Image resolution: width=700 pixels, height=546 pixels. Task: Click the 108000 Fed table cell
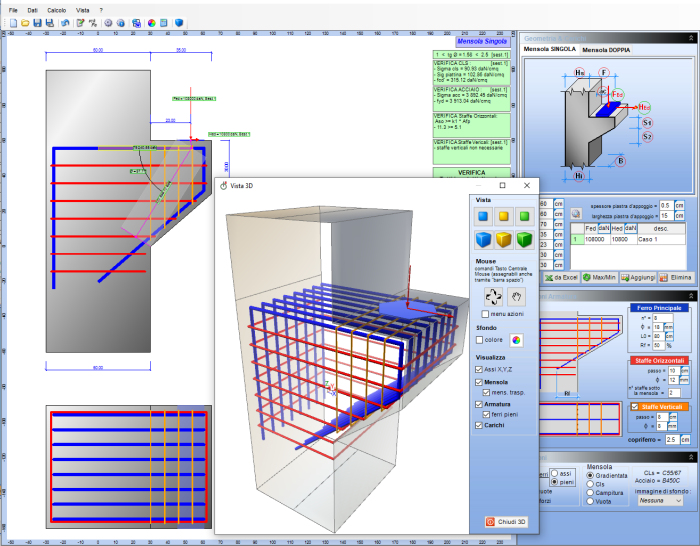click(596, 239)
